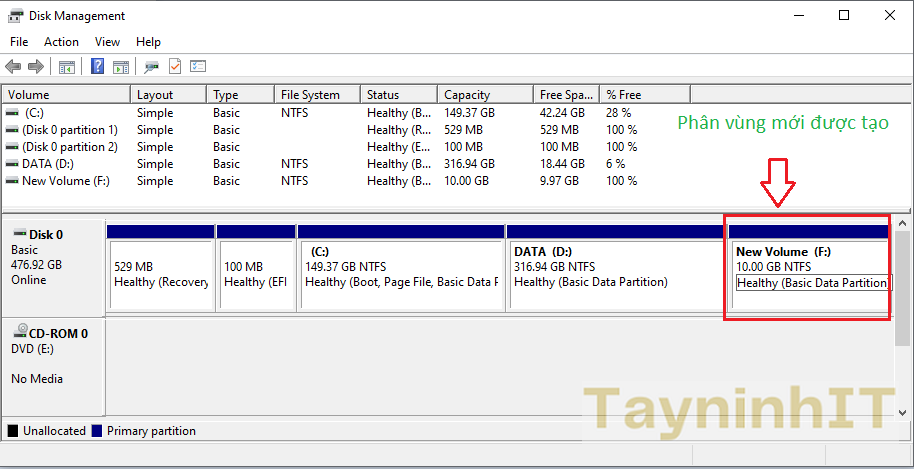Click the checklist settings toolbar icon
This screenshot has width=914, height=469.
pos(198,67)
